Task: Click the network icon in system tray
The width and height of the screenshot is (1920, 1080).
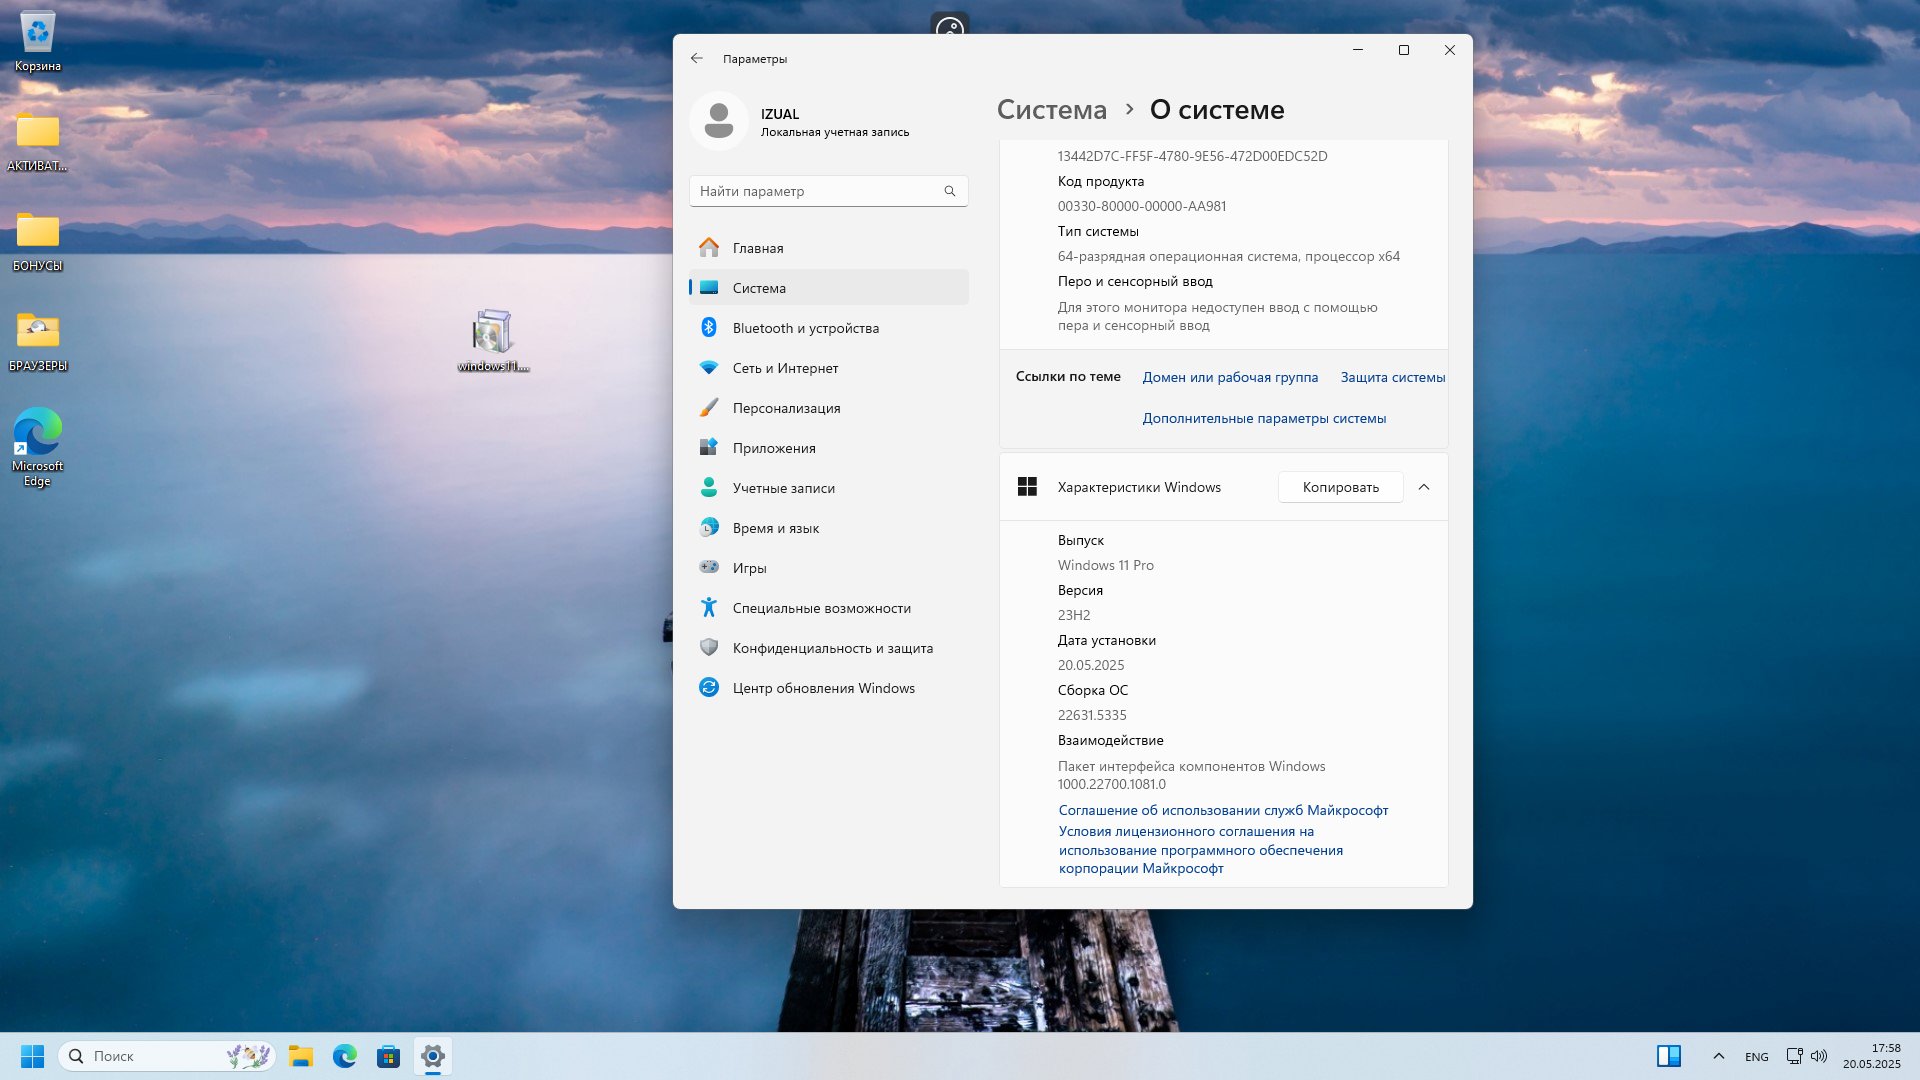Action: point(1795,1056)
